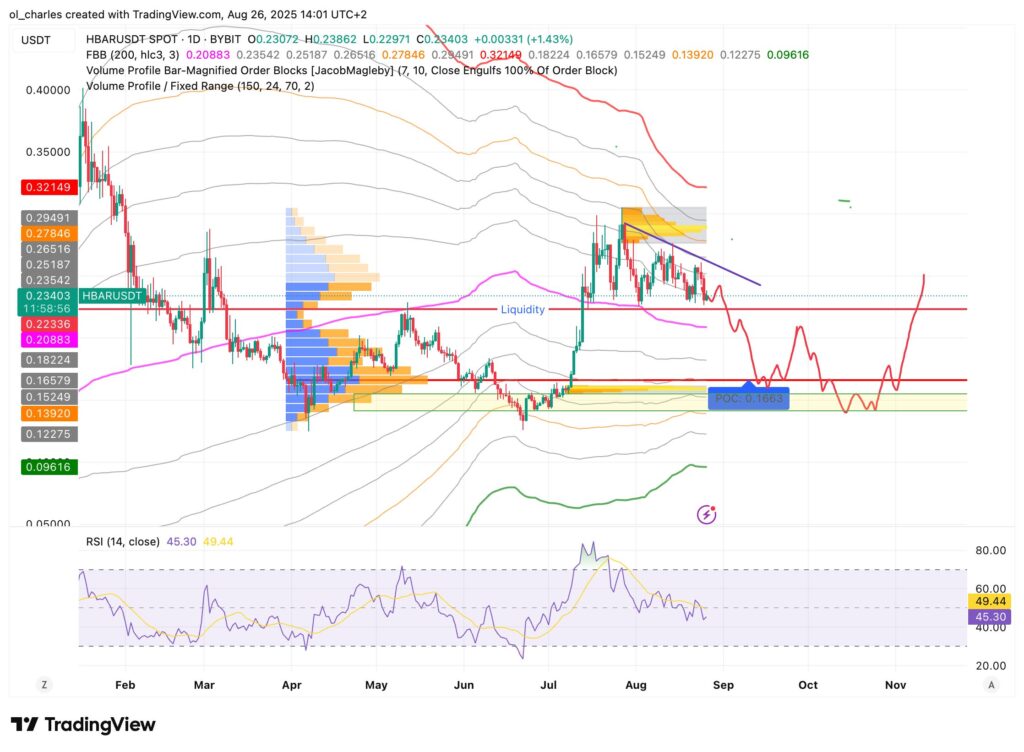Screen dimensions: 1024x752
Task: Select the Volume Profile / Fixed Range legend
Action: click(x=202, y=86)
